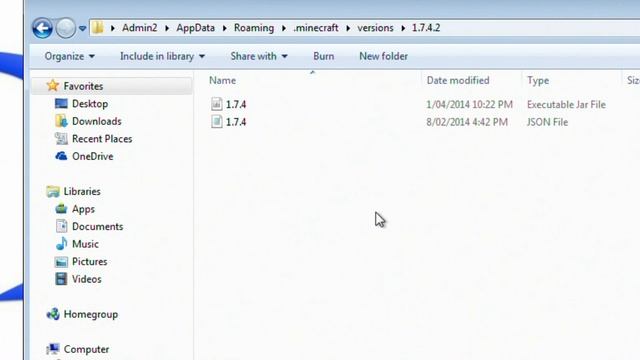Click the New folder button
Viewport: 640px width, 360px height.
click(383, 56)
